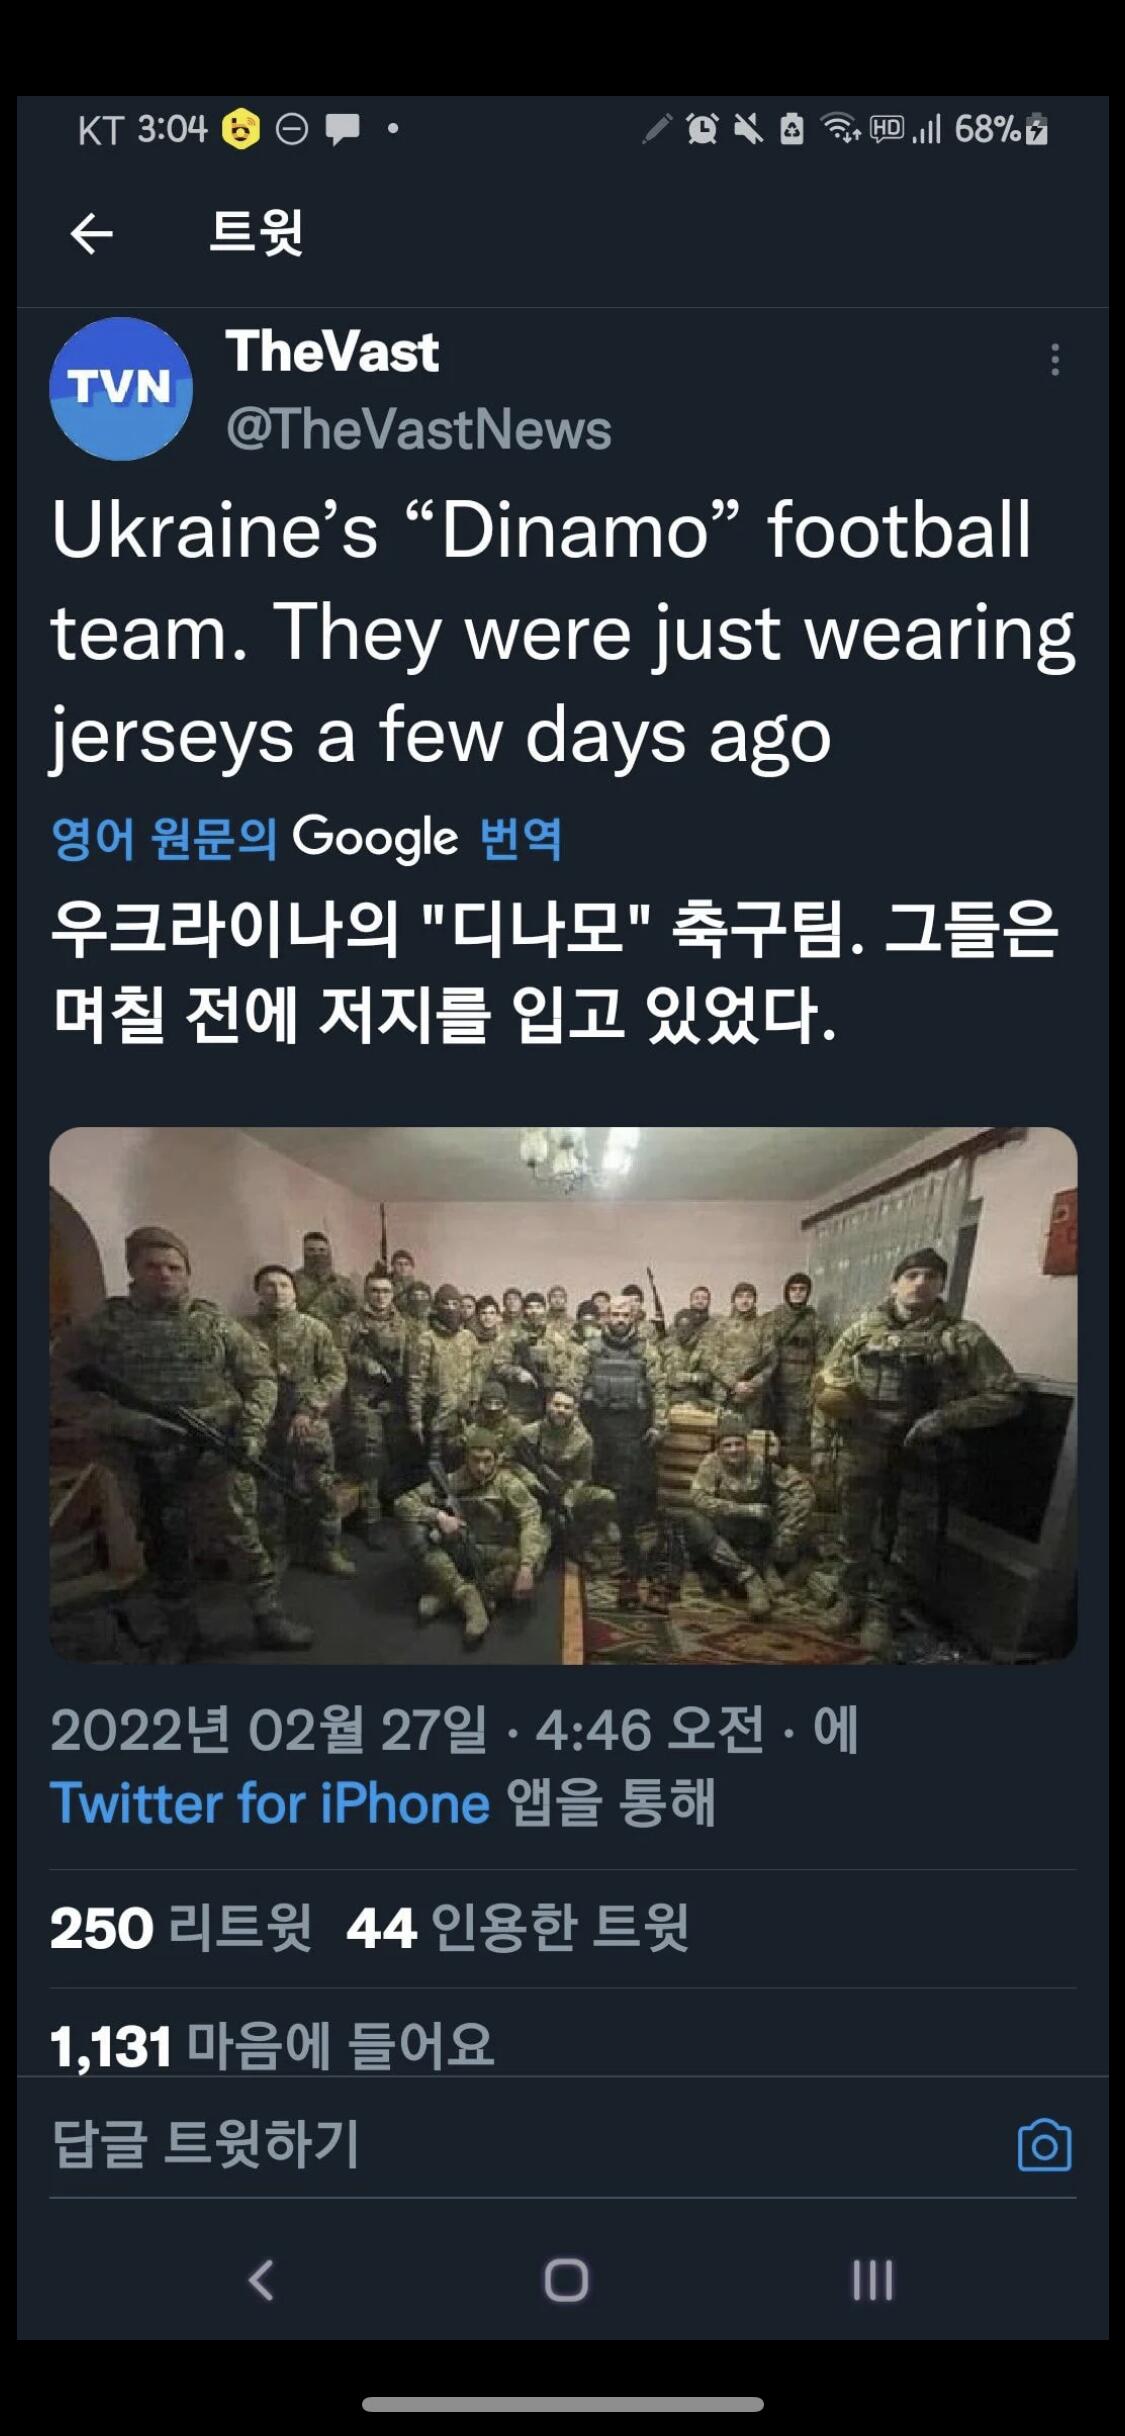Open the soldiers group photo

pos(563,1396)
